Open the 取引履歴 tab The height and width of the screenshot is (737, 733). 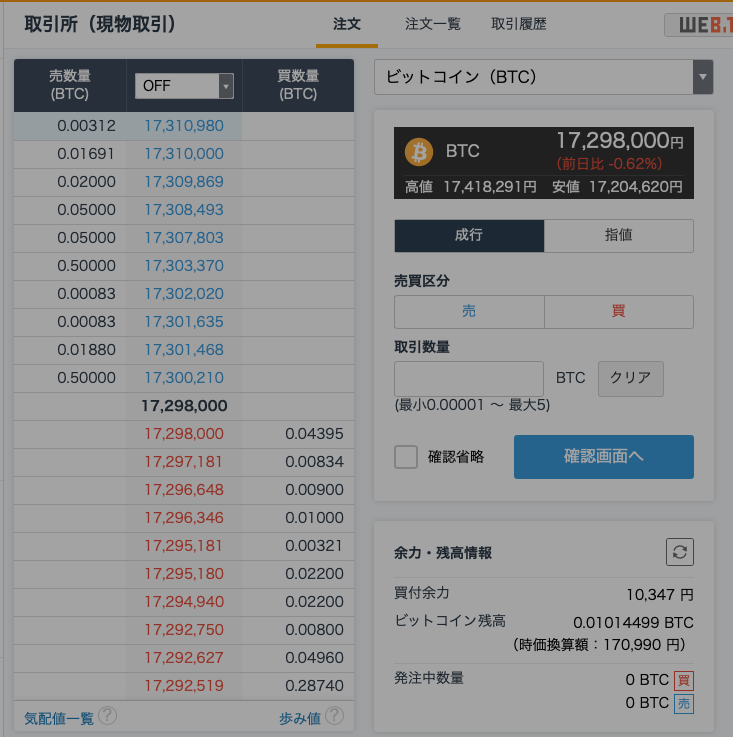click(x=519, y=24)
